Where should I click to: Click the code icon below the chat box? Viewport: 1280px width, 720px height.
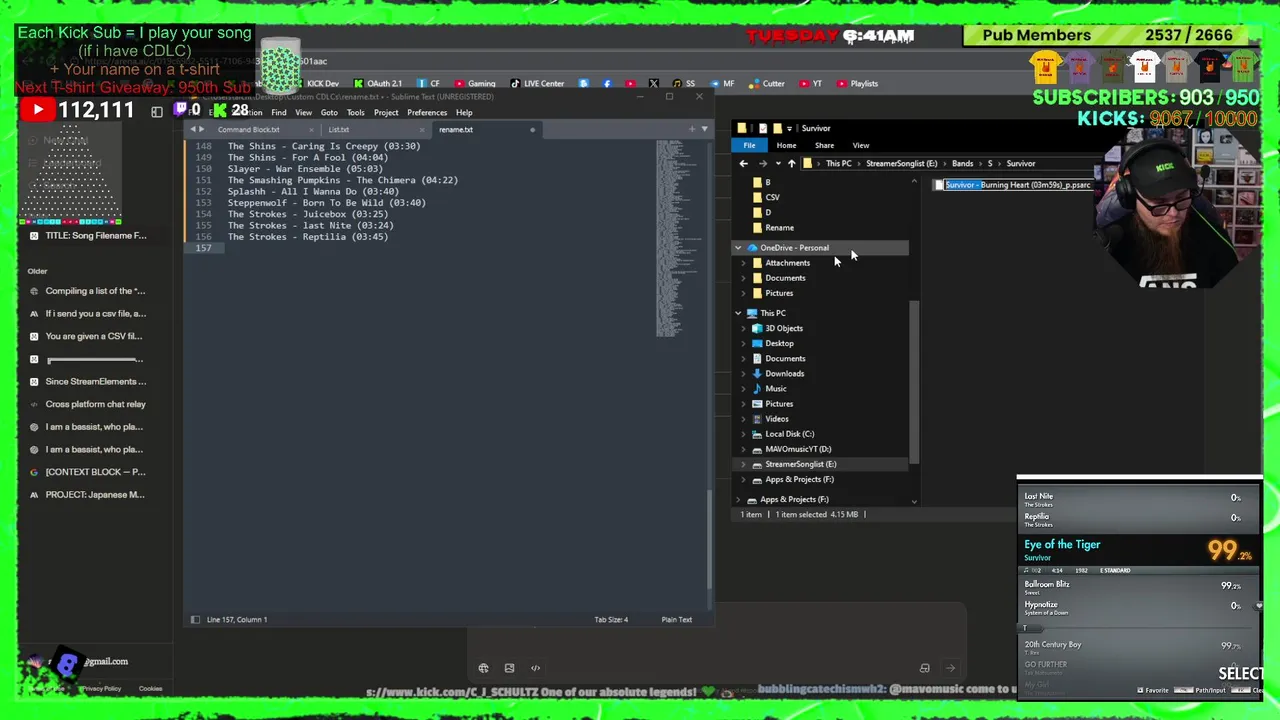point(535,668)
